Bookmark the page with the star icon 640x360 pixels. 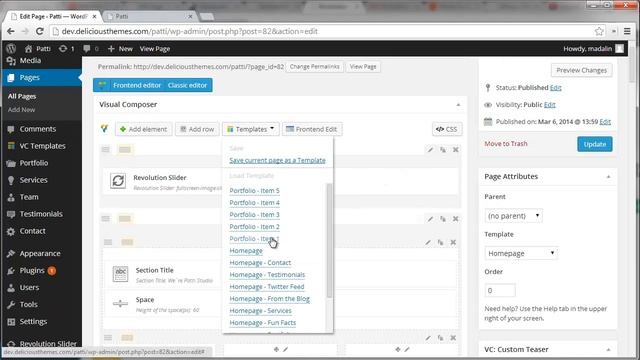point(599,31)
